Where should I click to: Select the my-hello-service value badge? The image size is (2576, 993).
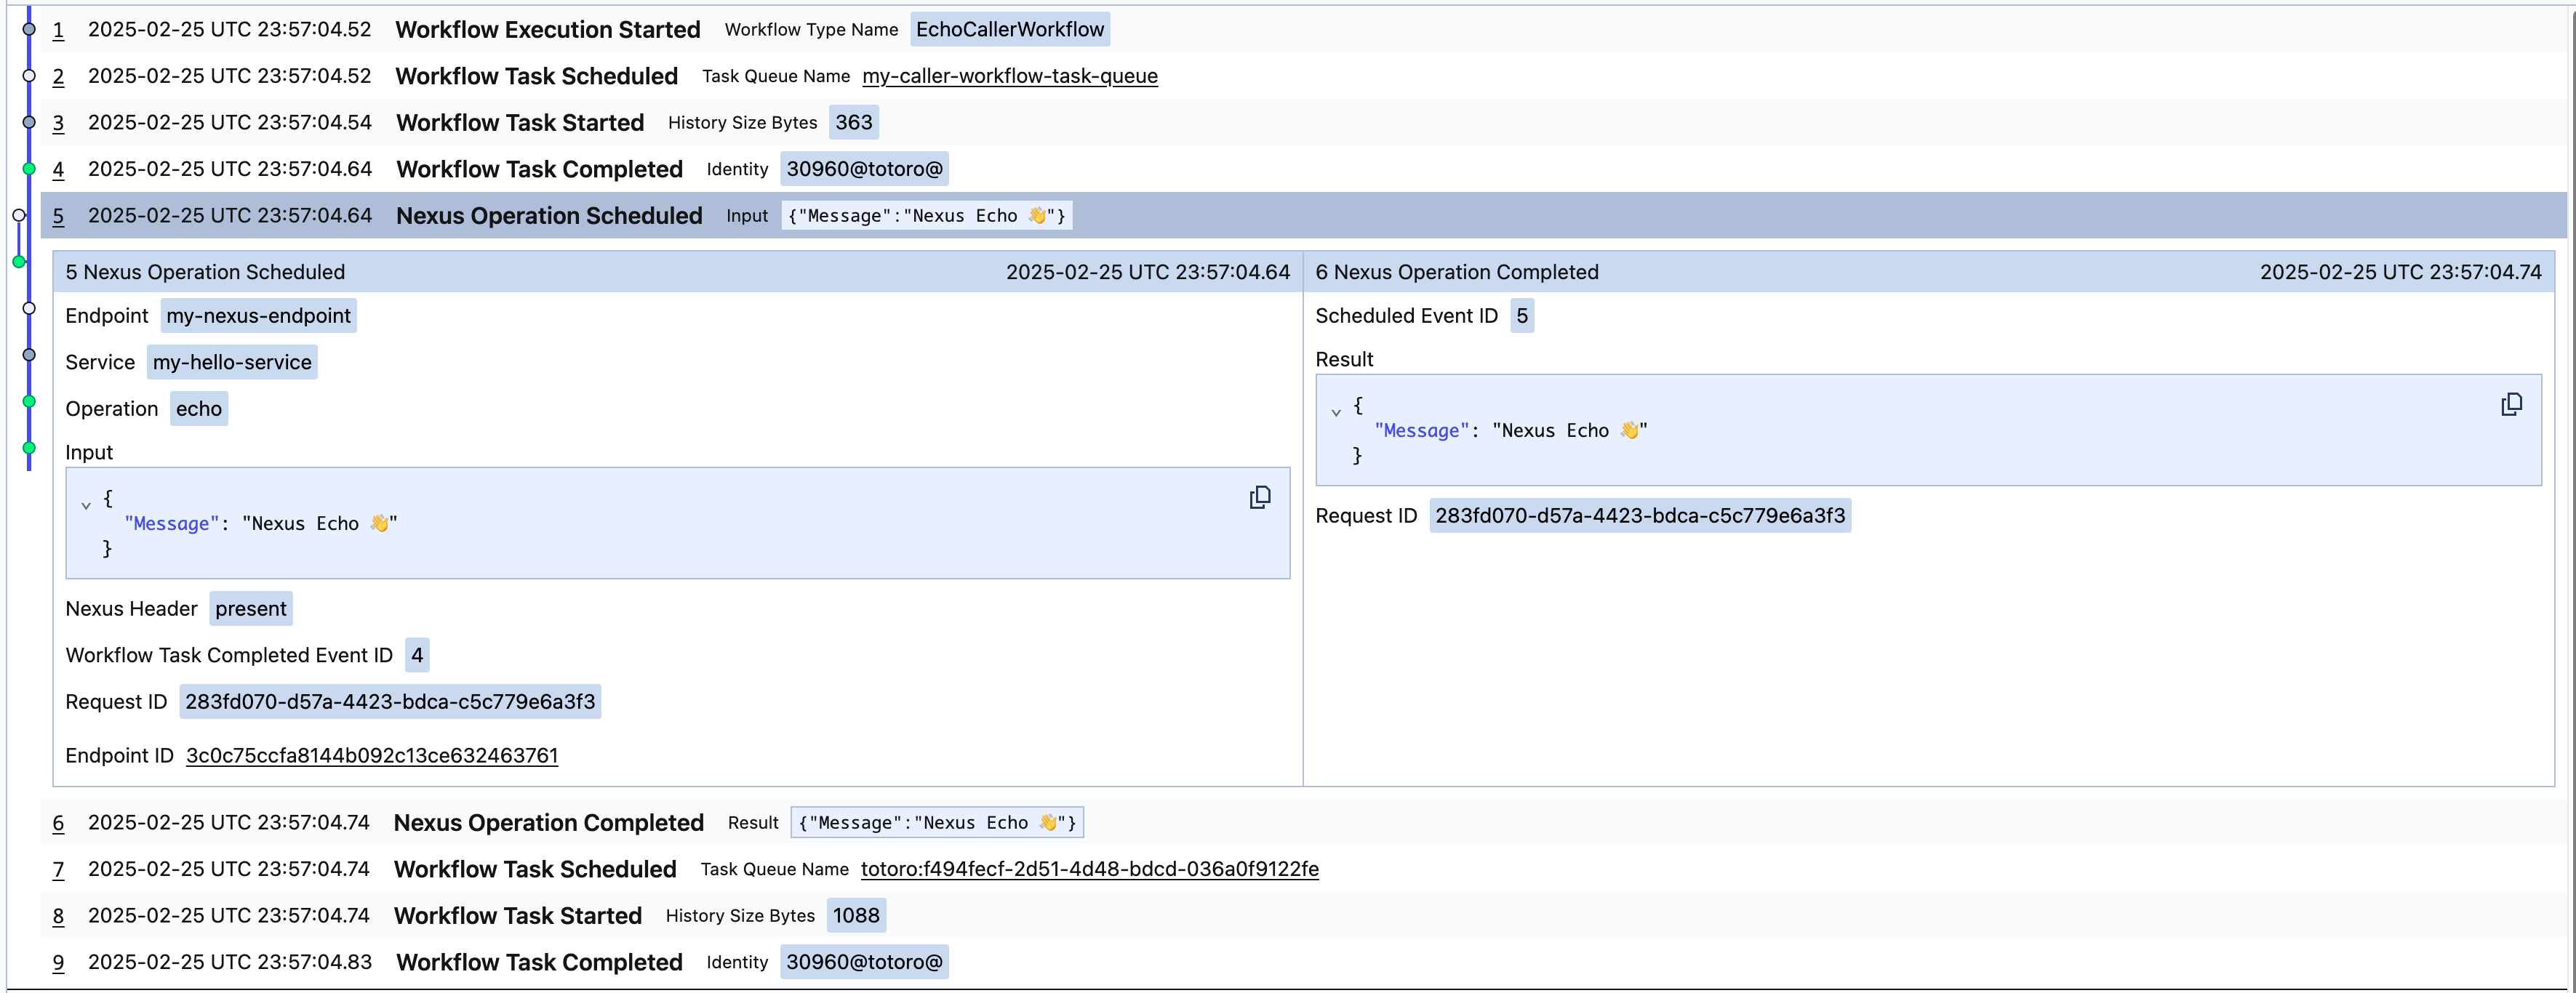point(232,362)
